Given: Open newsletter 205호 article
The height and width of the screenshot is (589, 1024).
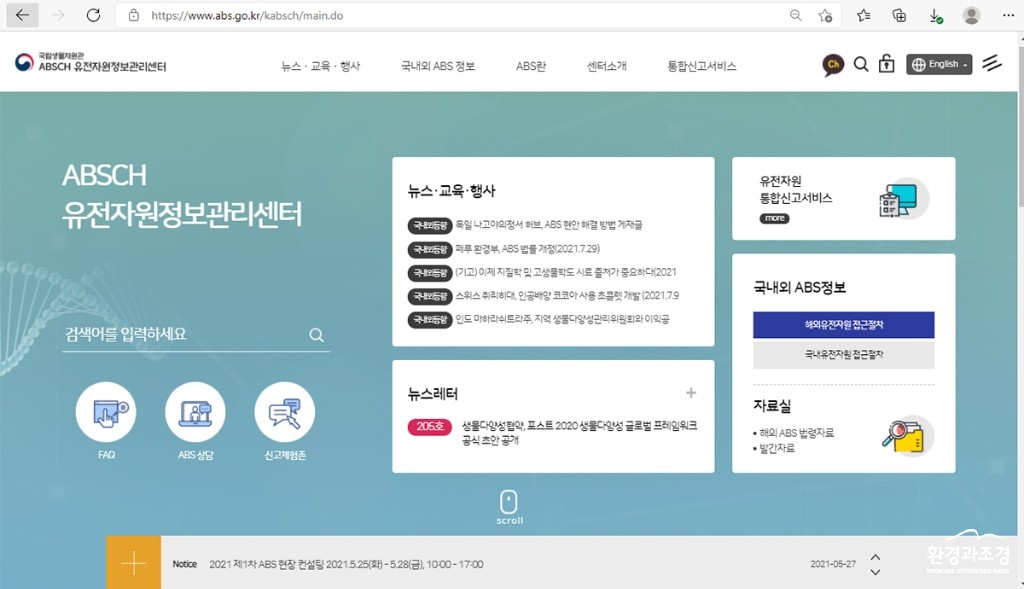Looking at the screenshot, I should [579, 432].
